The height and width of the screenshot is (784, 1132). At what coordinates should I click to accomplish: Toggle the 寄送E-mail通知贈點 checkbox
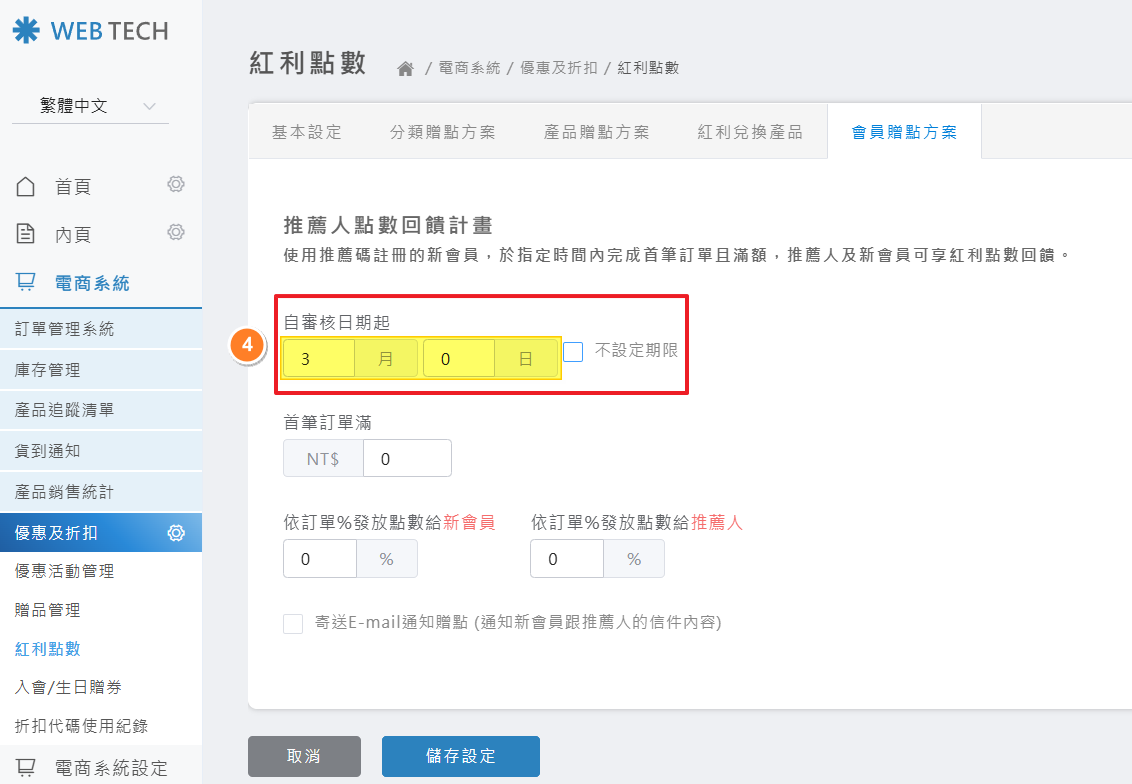(293, 623)
